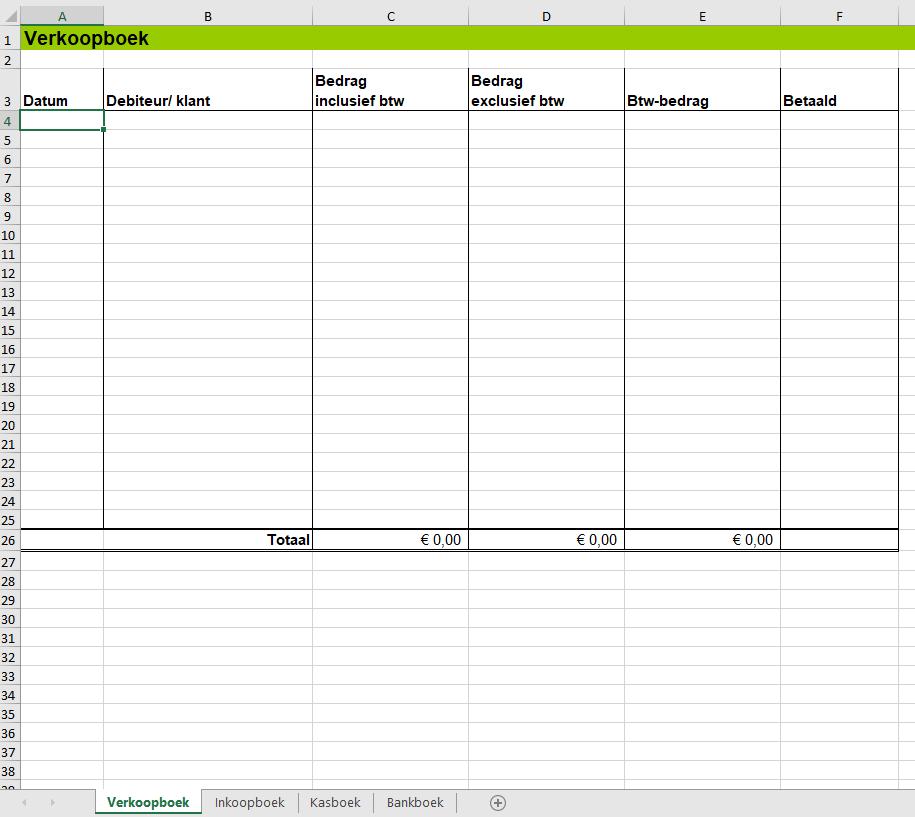This screenshot has height=817, width=915.
Task: Select the Verkoopboek sheet tab
Action: 148,802
